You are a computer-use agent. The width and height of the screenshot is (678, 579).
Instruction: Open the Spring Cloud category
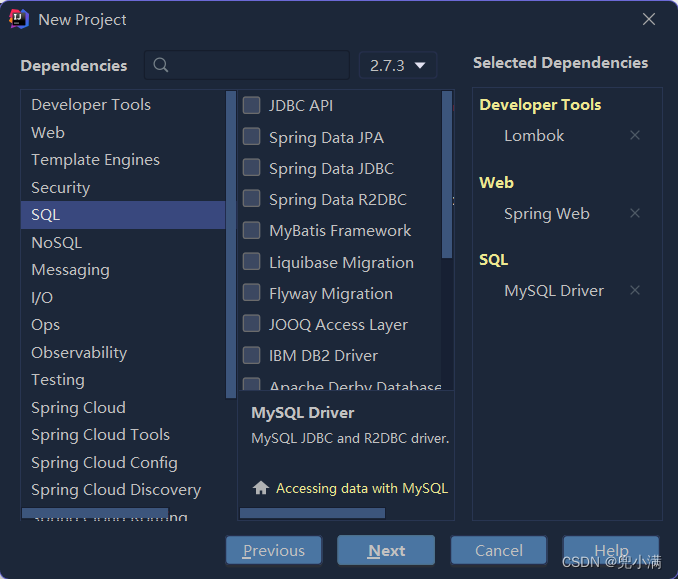(123, 407)
